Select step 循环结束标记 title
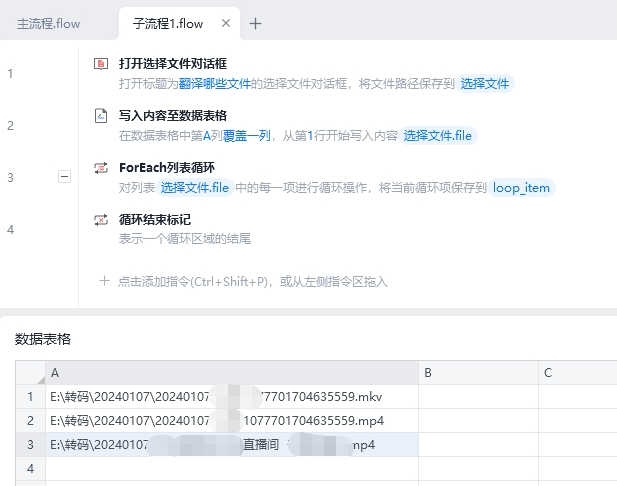Viewport: 617px width, 486px height. (155, 220)
